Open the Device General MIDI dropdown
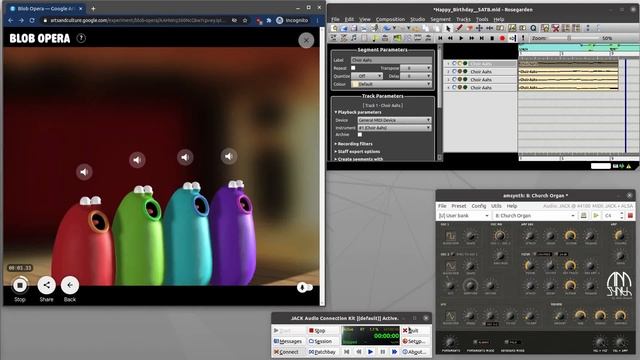This screenshot has height=360, width=640. (x=394, y=120)
